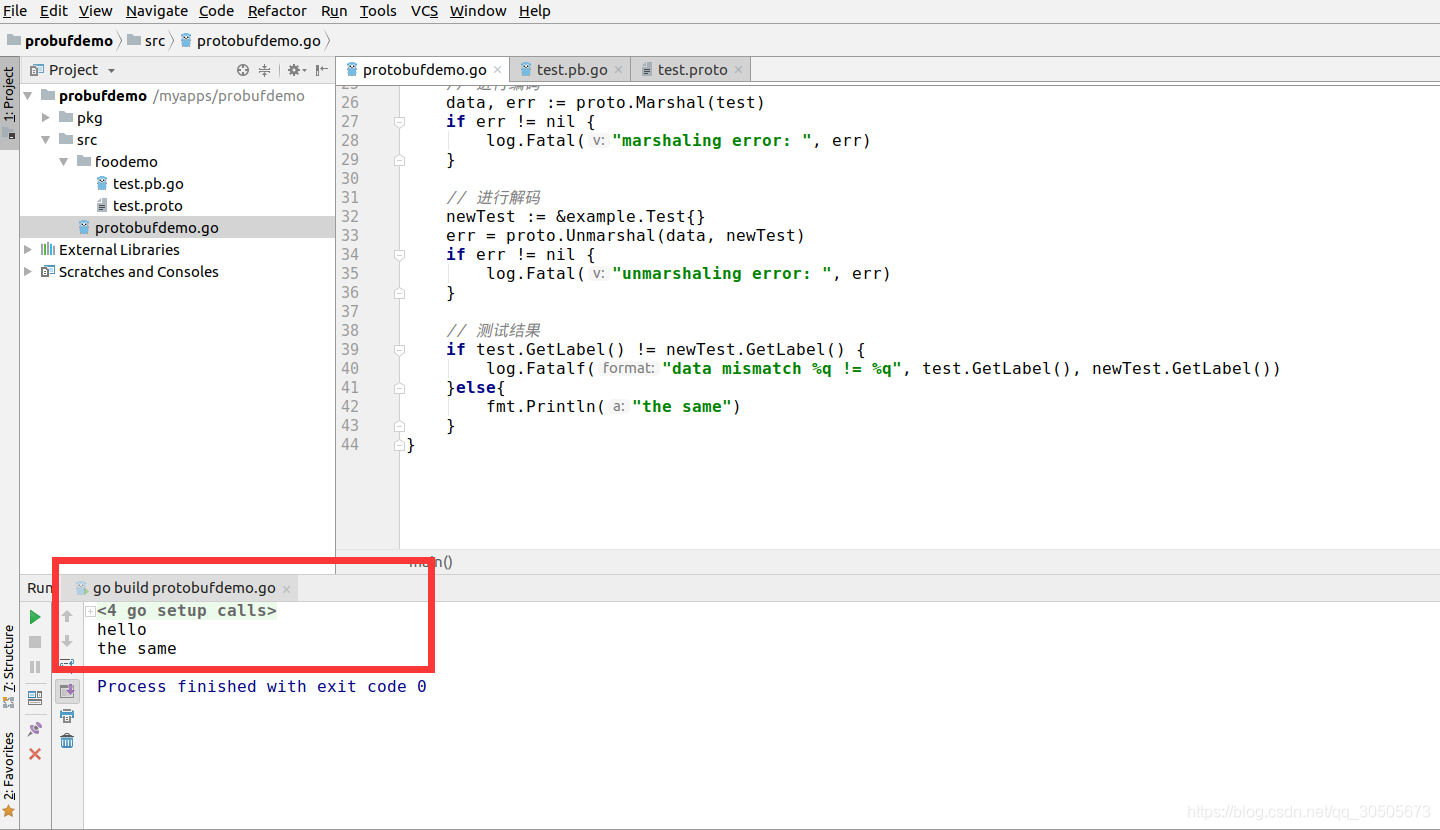The height and width of the screenshot is (830, 1440).
Task: Open the Edit menu
Action: point(54,11)
